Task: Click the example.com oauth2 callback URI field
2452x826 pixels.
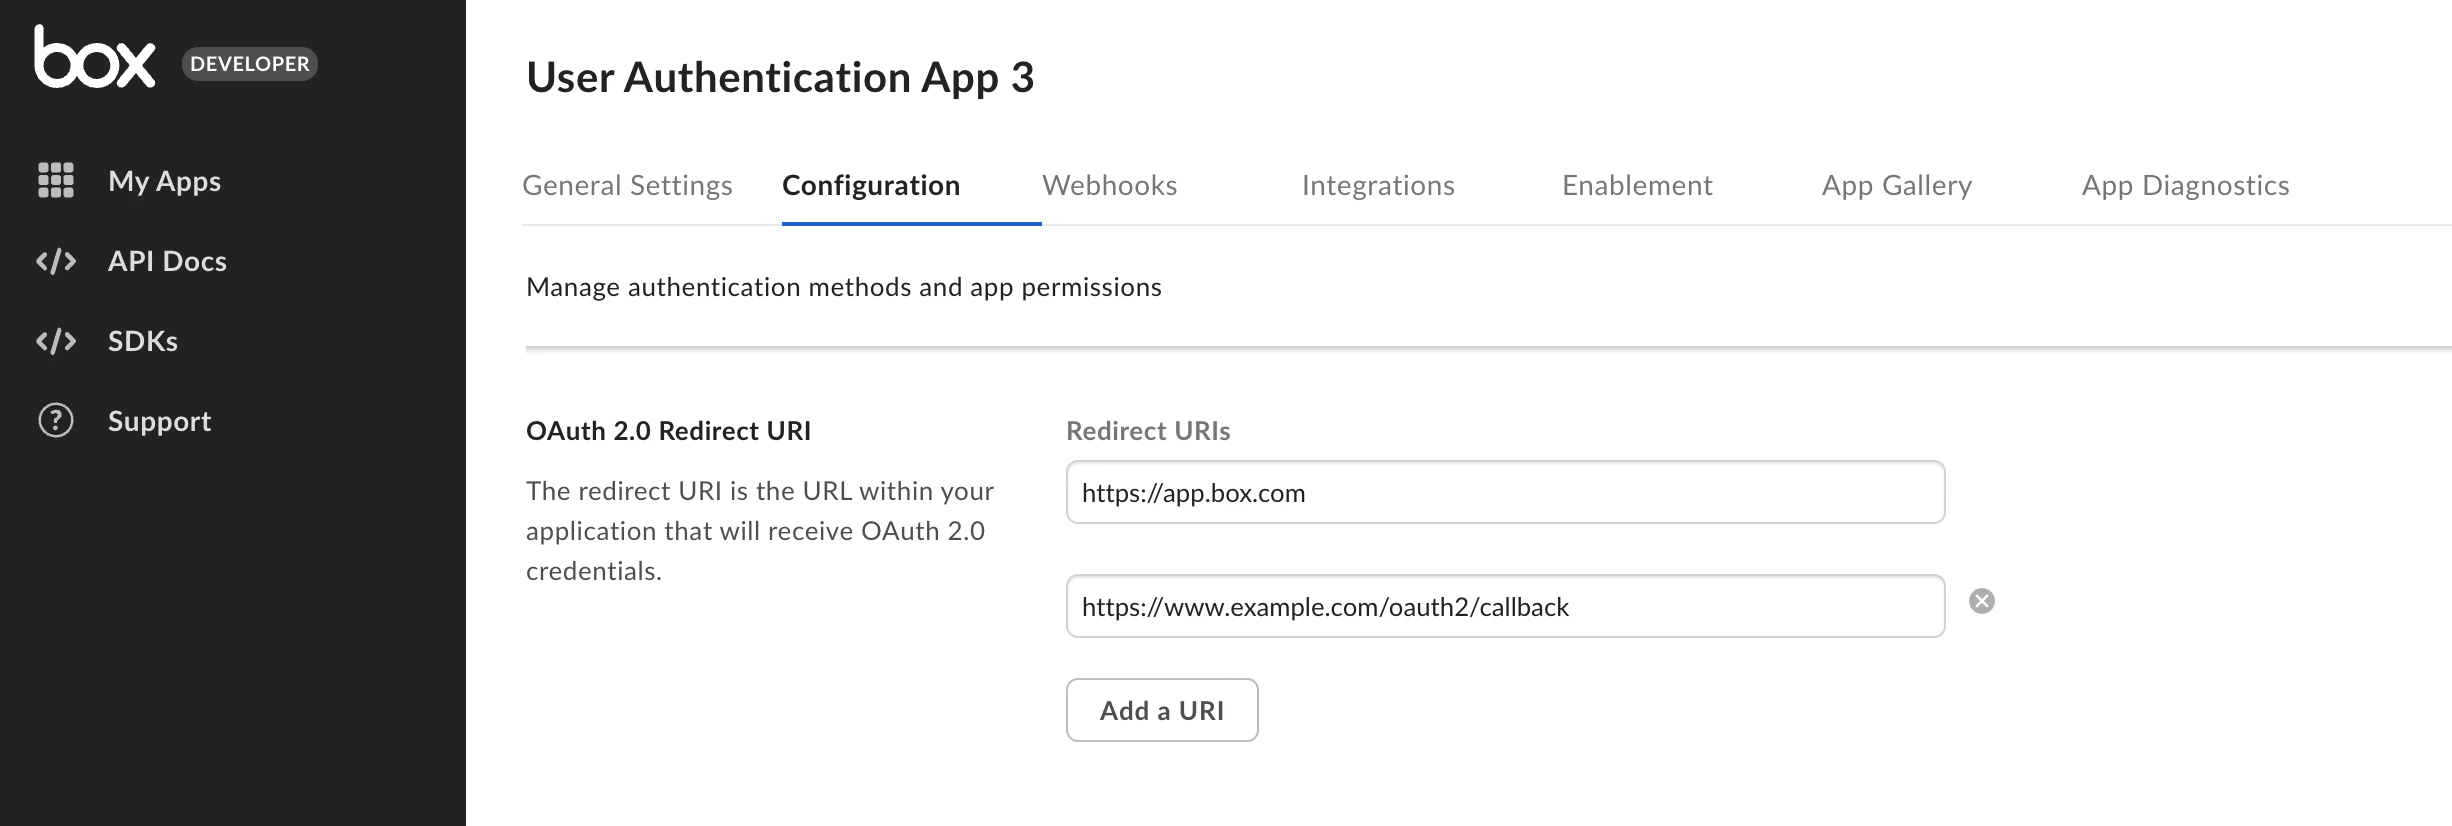Action: (x=1505, y=606)
